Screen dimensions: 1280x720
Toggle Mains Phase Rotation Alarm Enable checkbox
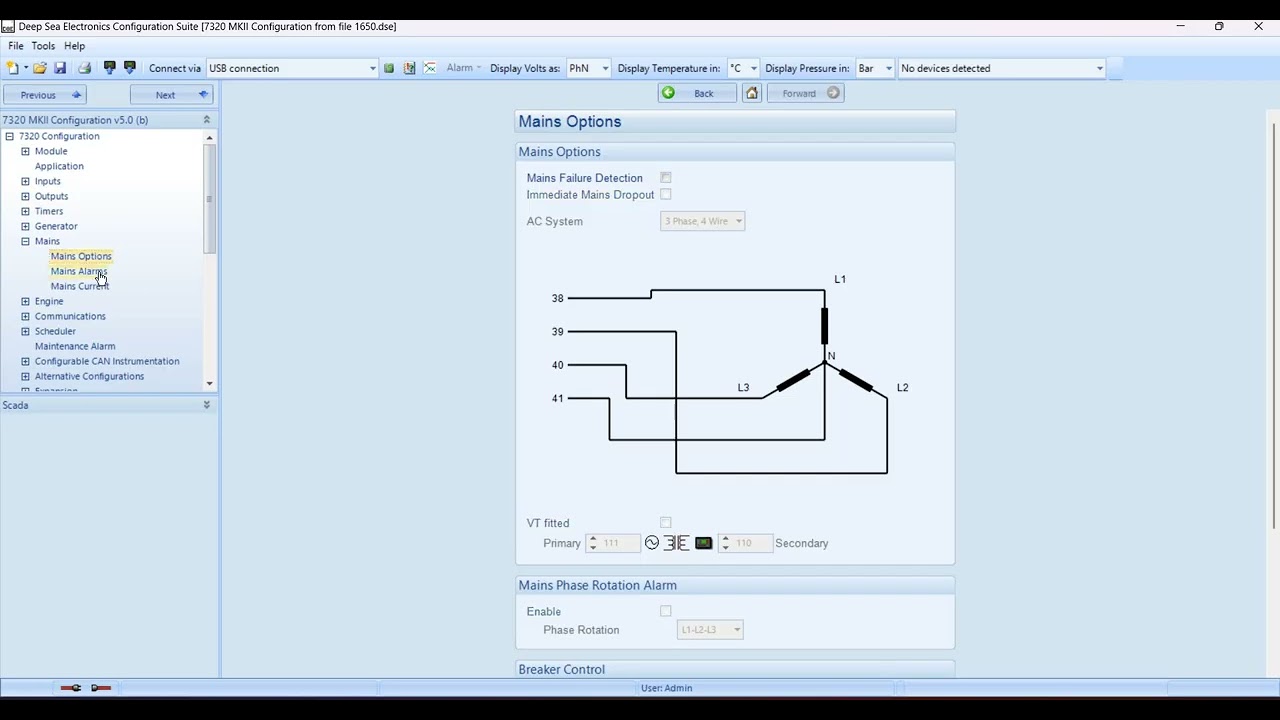pyautogui.click(x=666, y=611)
